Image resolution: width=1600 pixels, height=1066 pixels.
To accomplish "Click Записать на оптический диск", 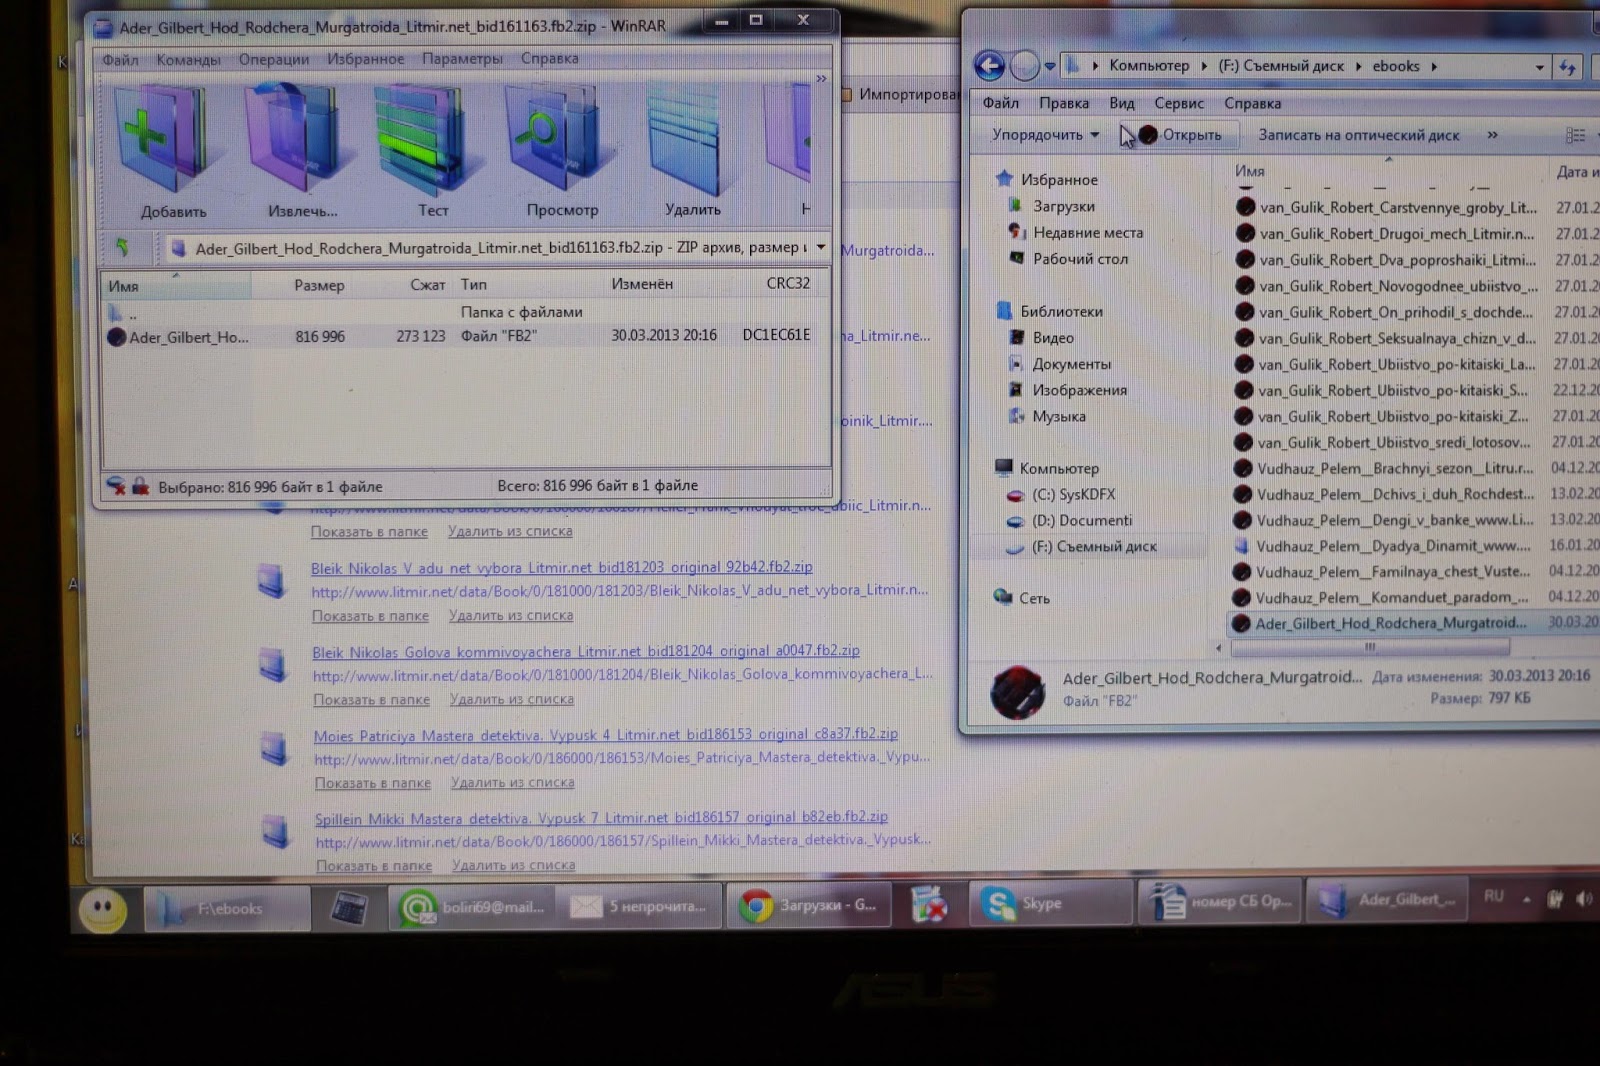I will pyautogui.click(x=1358, y=135).
